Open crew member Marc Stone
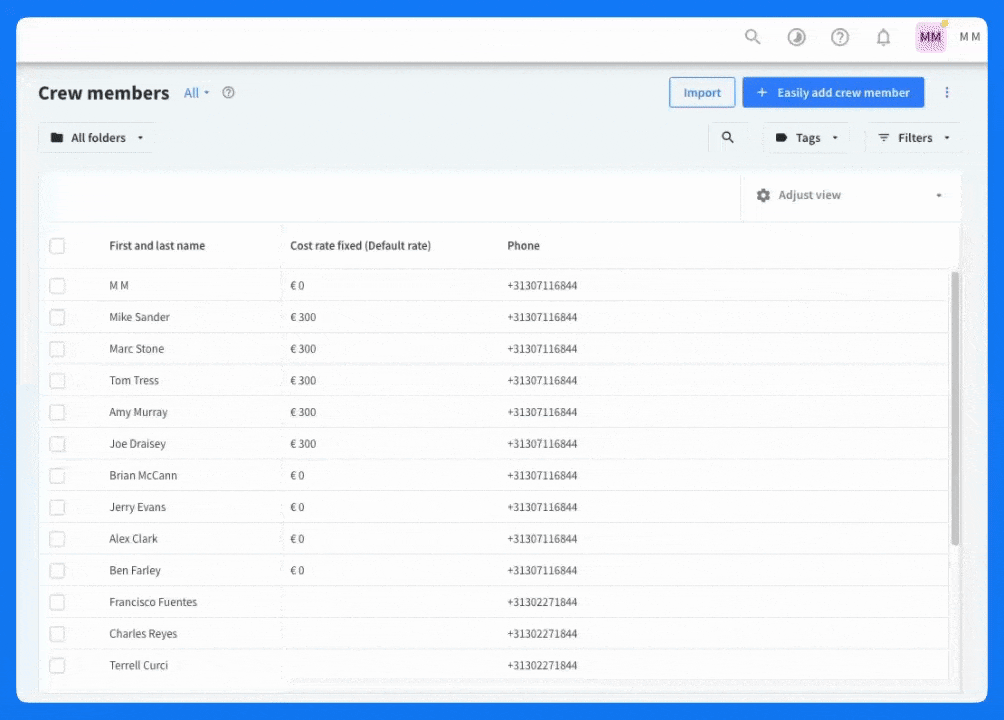 tap(136, 348)
